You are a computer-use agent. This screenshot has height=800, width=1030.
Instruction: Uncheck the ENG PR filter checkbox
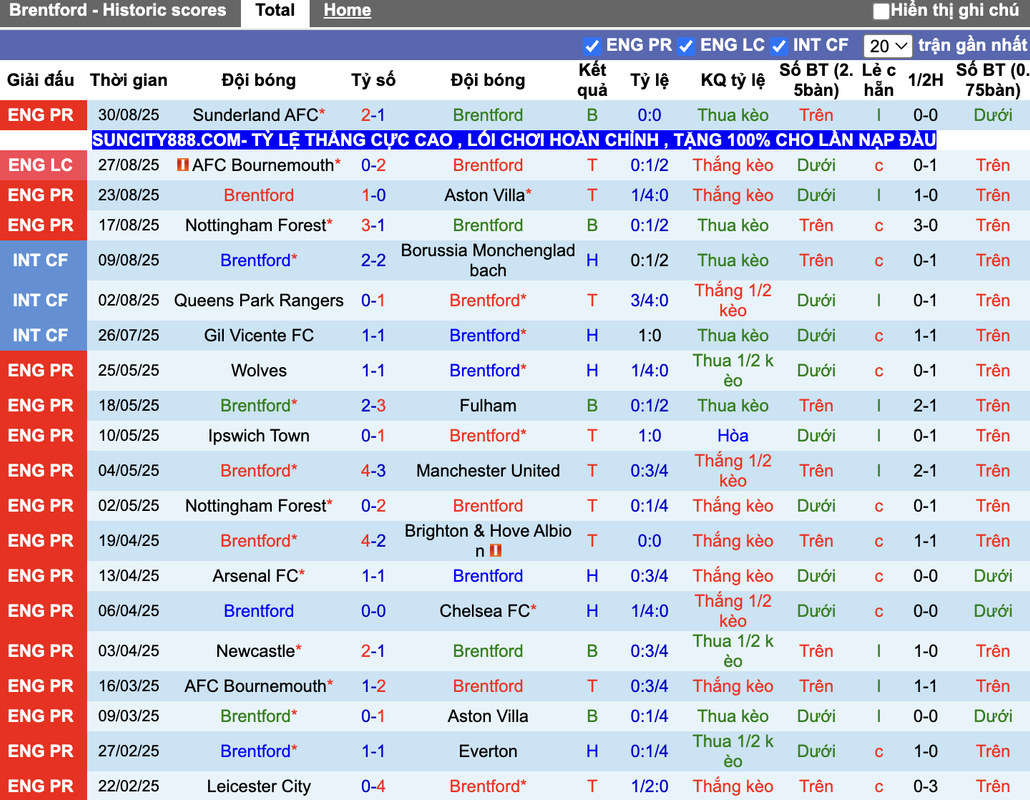[591, 46]
